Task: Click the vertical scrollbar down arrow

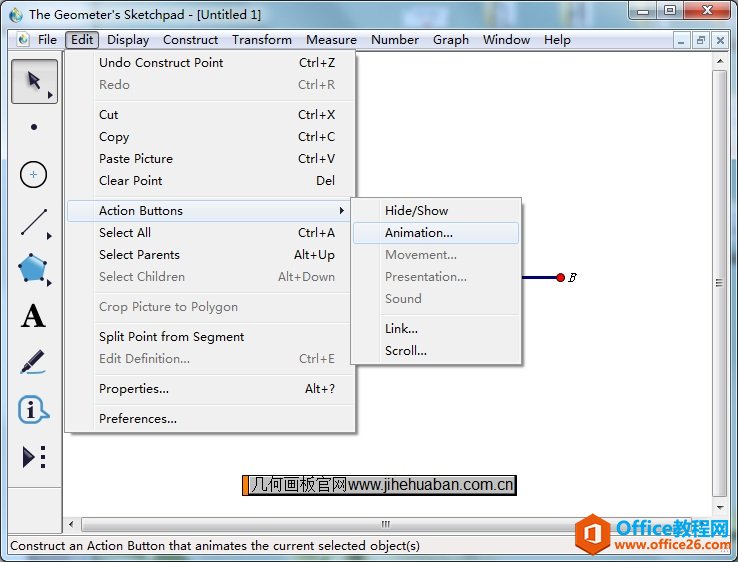Action: [720, 508]
